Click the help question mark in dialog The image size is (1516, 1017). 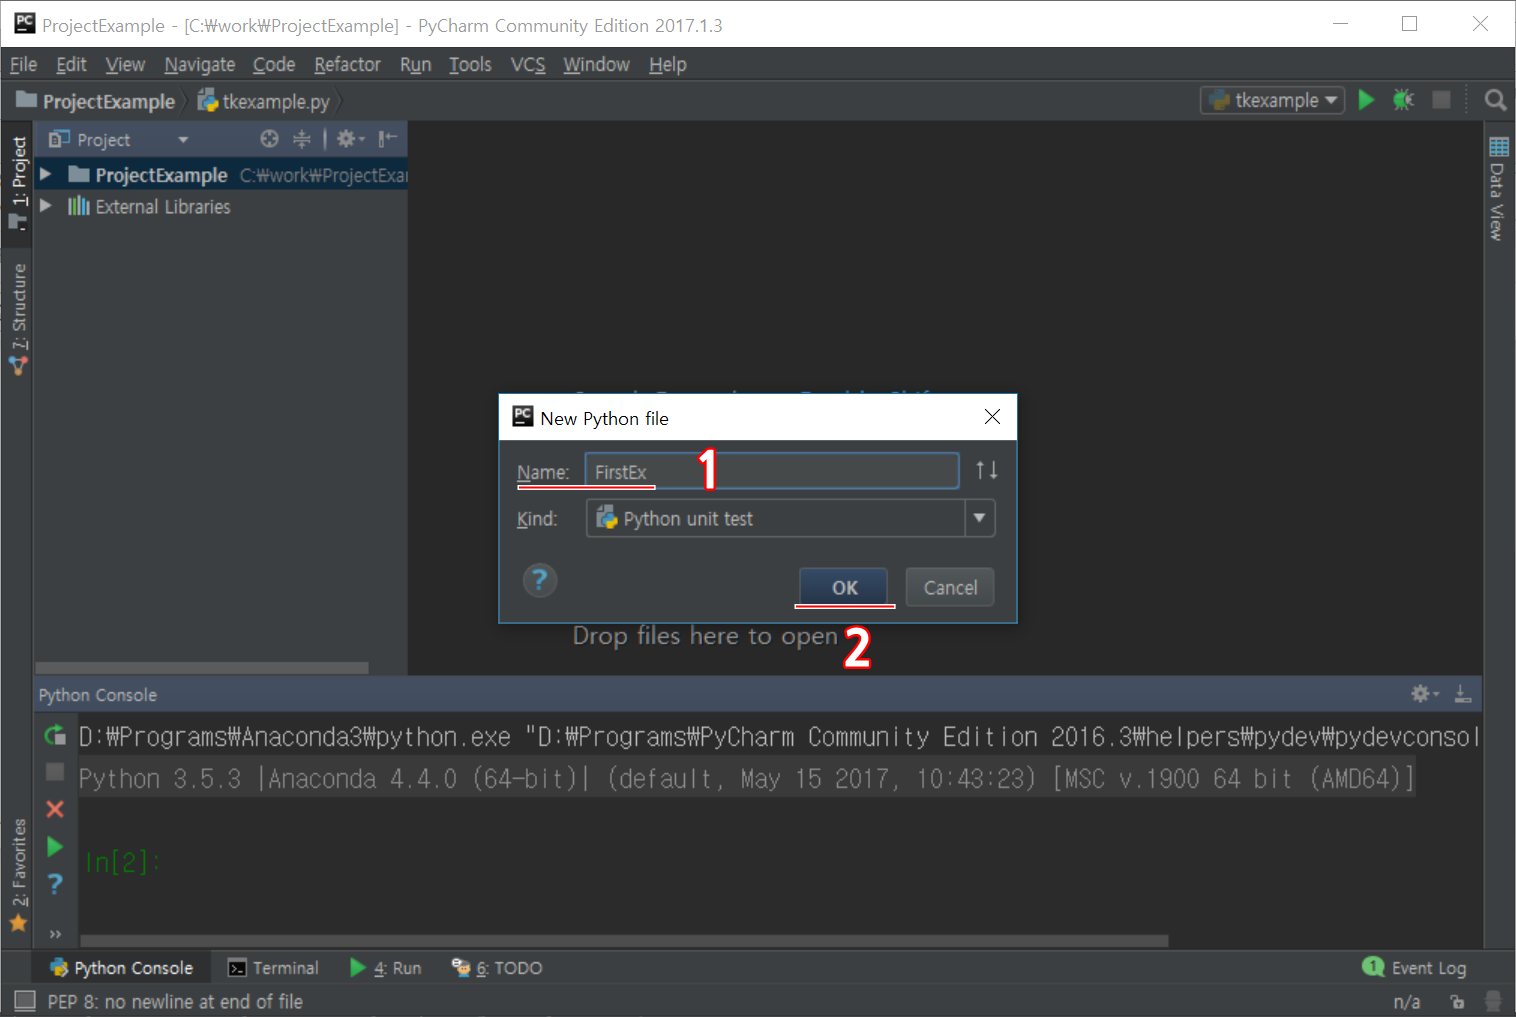tap(540, 580)
